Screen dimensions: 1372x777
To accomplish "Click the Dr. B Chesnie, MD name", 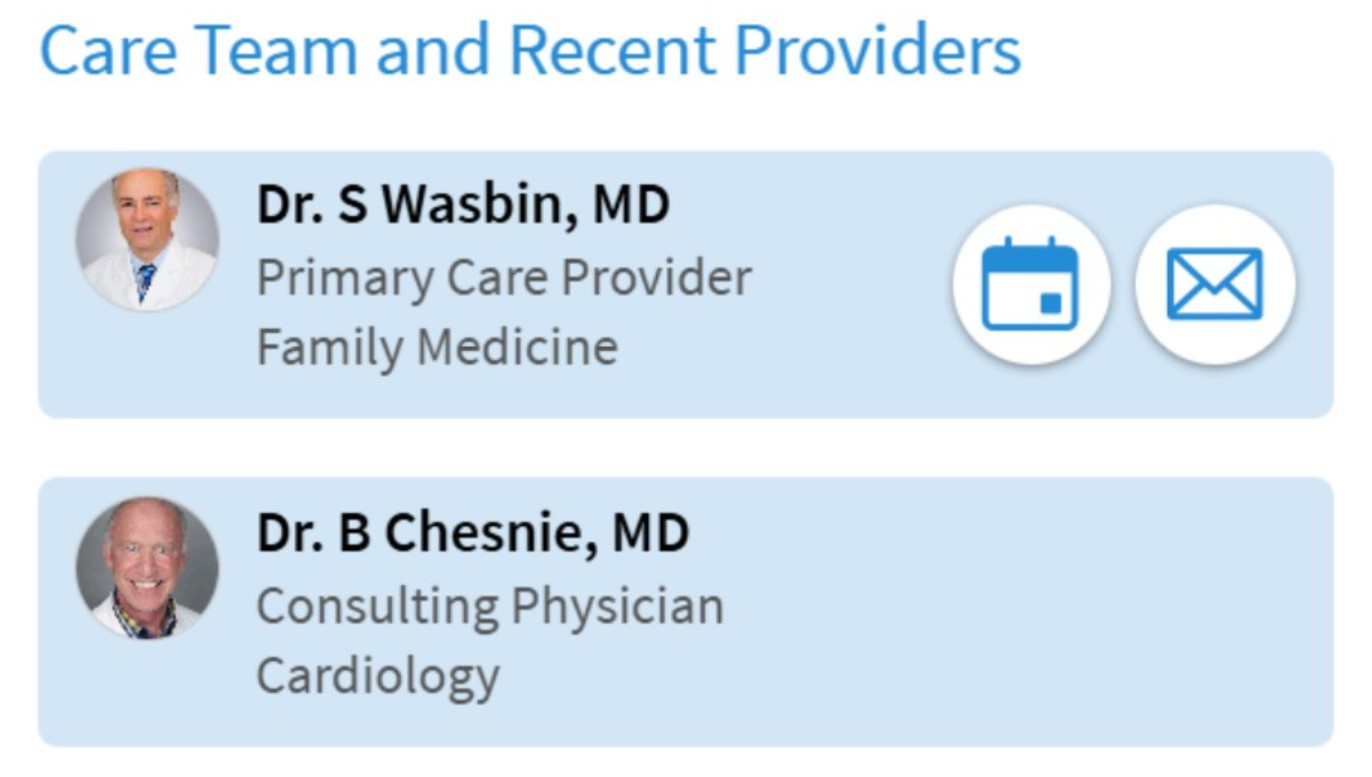I will (472, 533).
